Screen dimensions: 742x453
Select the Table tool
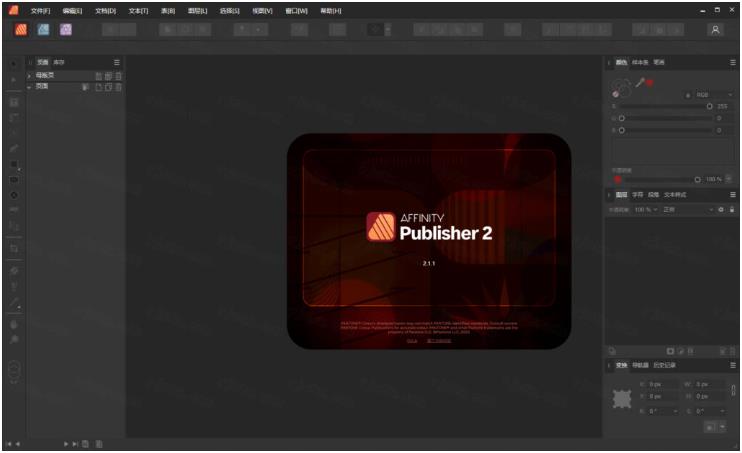tap(14, 117)
